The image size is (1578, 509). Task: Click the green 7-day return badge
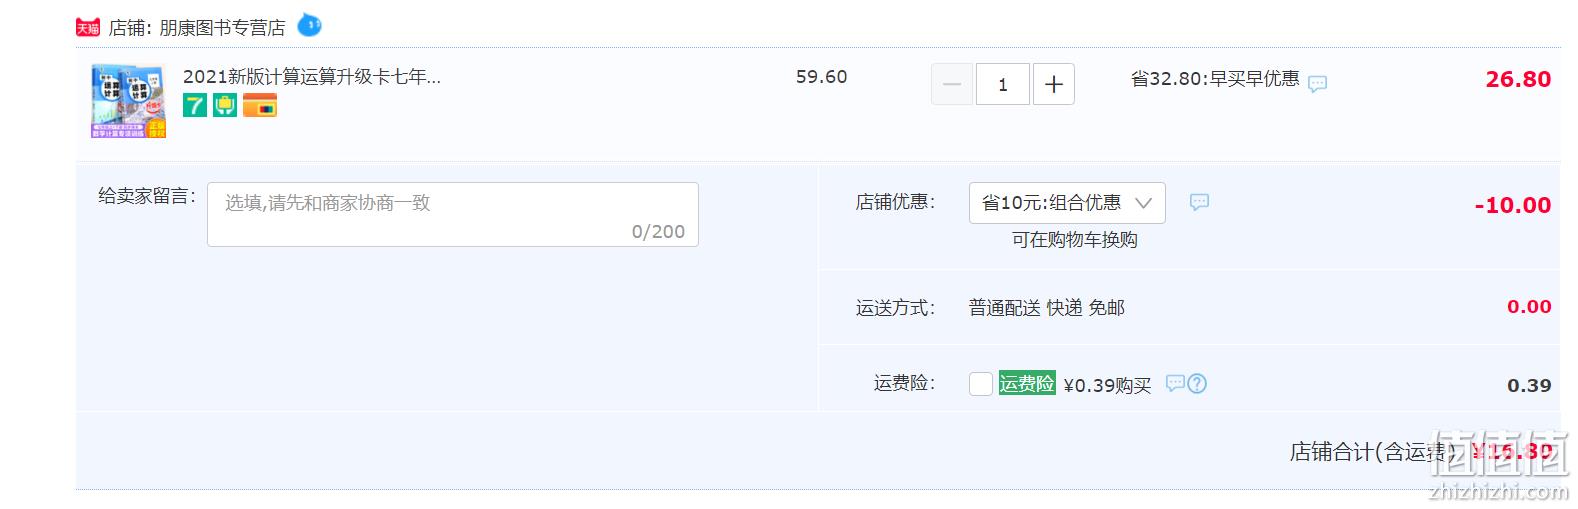pyautogui.click(x=195, y=105)
